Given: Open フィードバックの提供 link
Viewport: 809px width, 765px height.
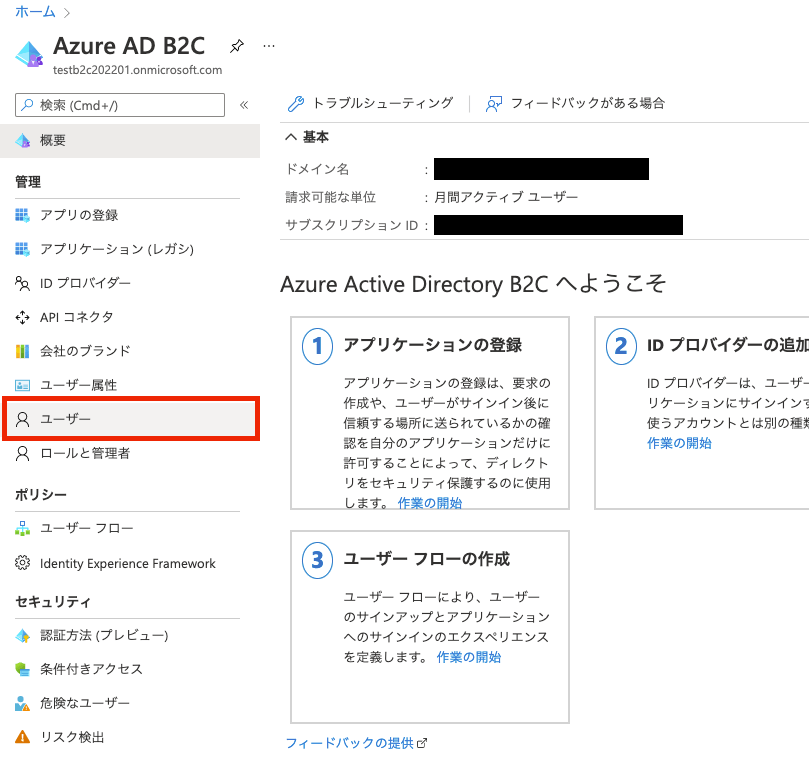Looking at the screenshot, I should coord(349,743).
